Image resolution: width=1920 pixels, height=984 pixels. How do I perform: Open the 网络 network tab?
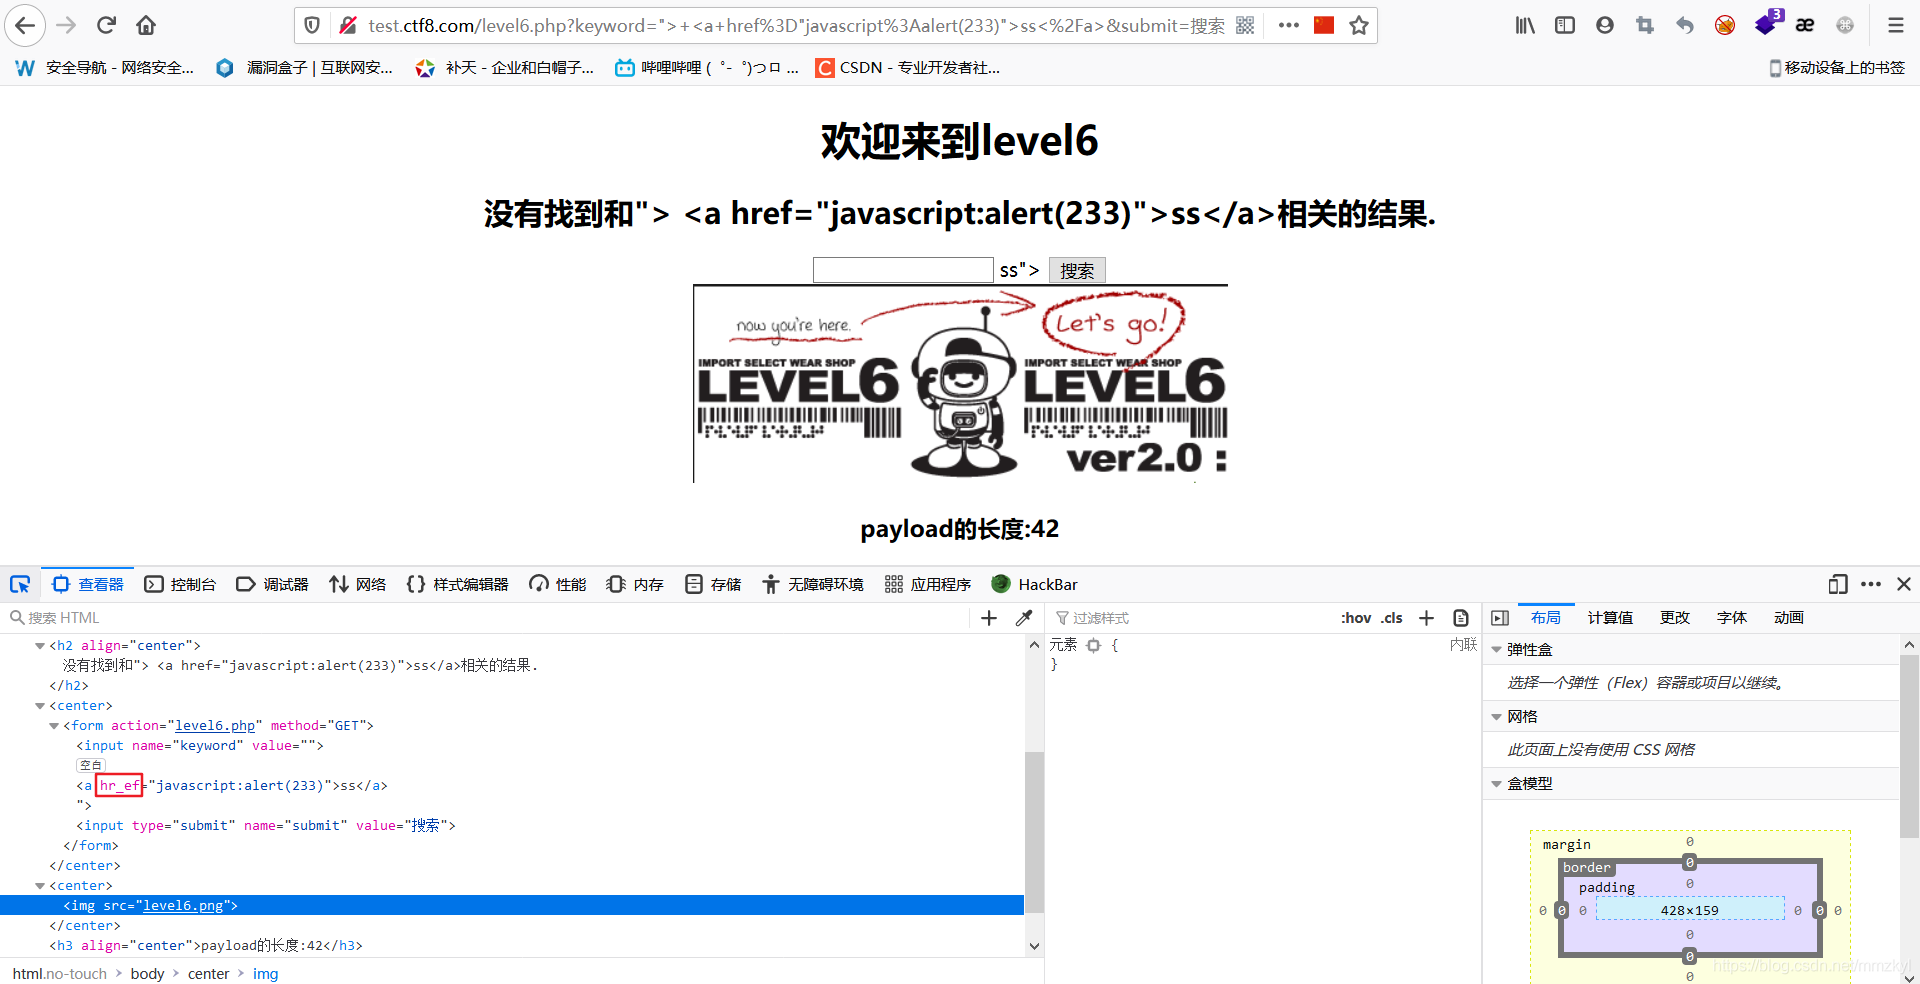358,584
